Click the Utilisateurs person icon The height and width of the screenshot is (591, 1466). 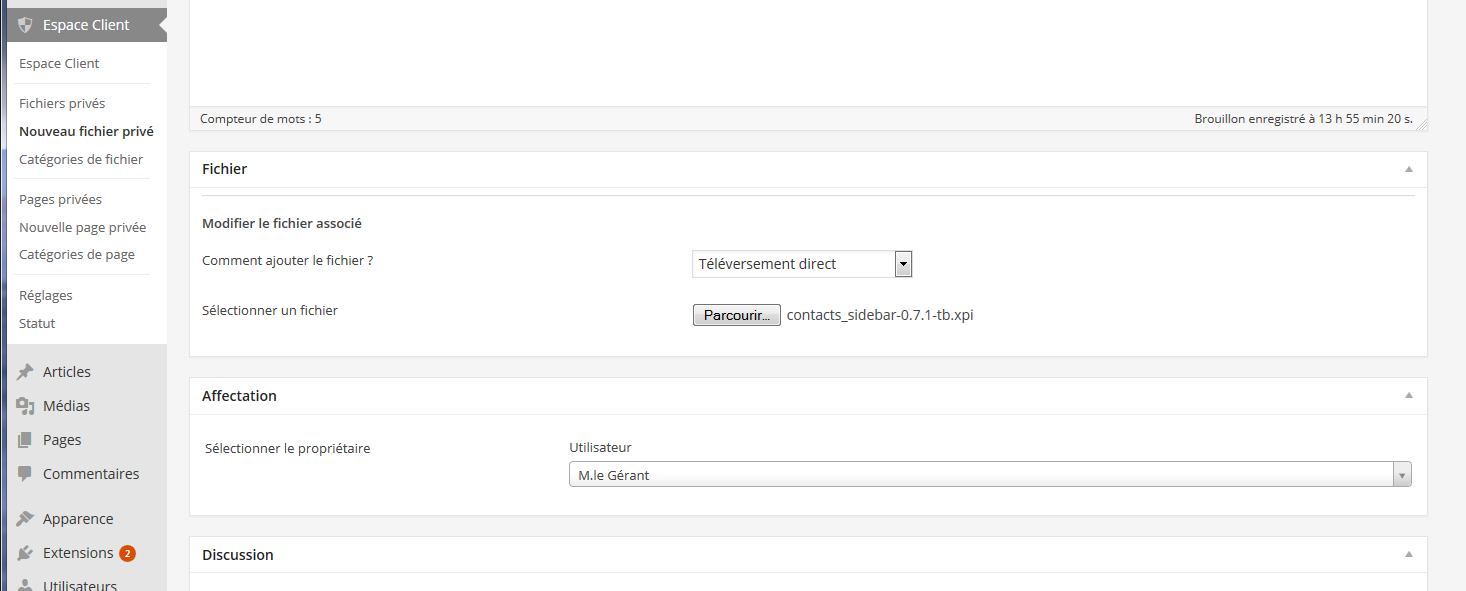25,586
